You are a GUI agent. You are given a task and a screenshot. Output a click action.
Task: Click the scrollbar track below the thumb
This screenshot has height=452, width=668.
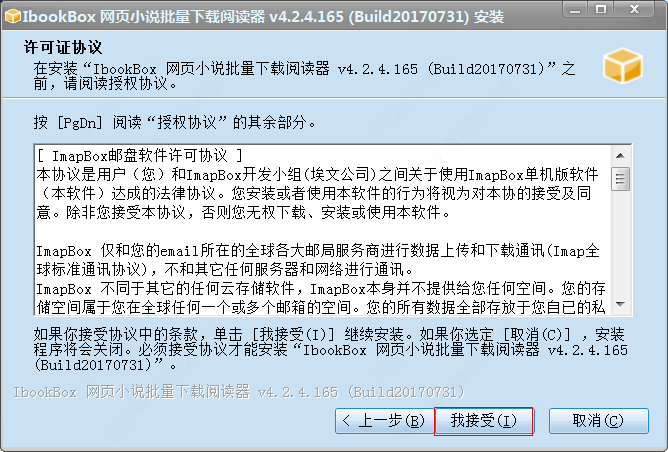pos(620,243)
